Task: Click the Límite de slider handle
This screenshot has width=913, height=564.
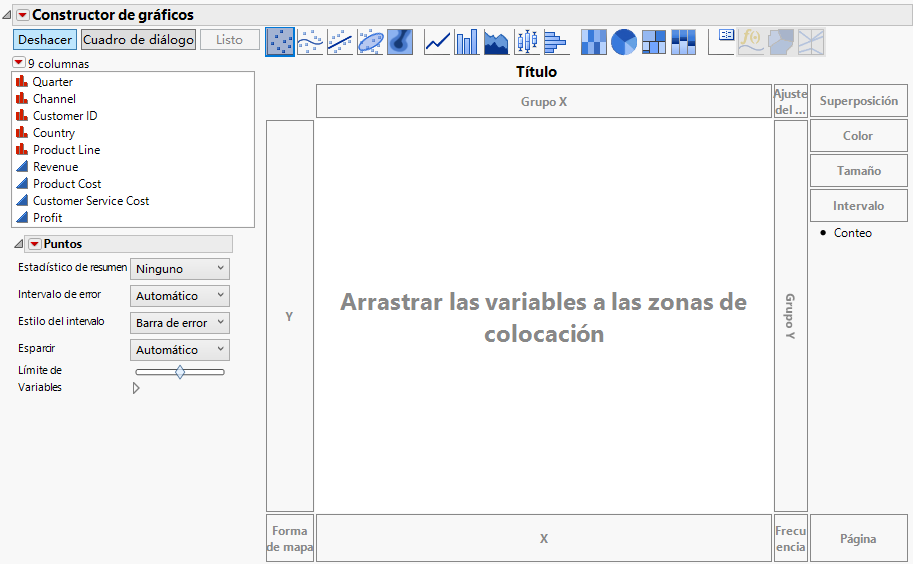Action: 180,372
